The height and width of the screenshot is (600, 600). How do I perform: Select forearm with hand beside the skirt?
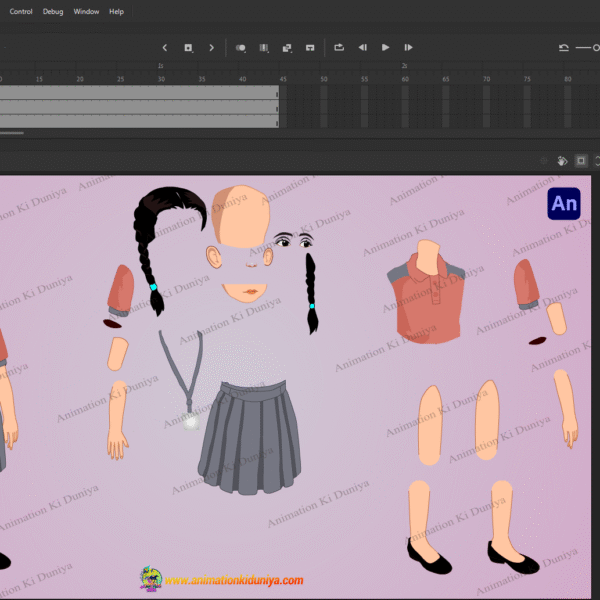[118, 420]
